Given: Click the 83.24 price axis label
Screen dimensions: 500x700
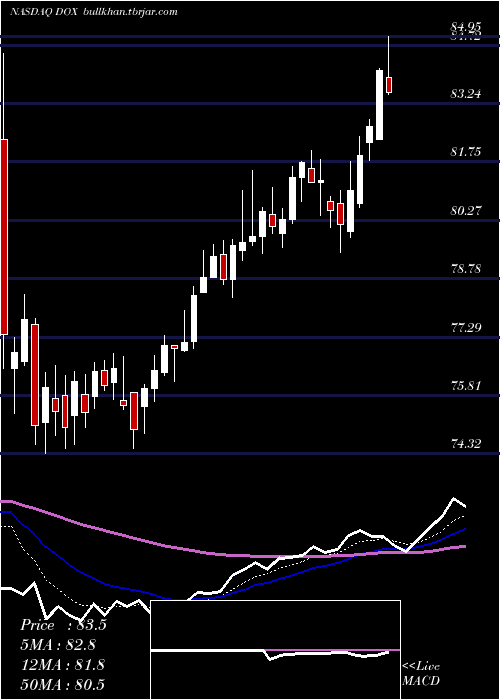Looking at the screenshot, I should (467, 94).
